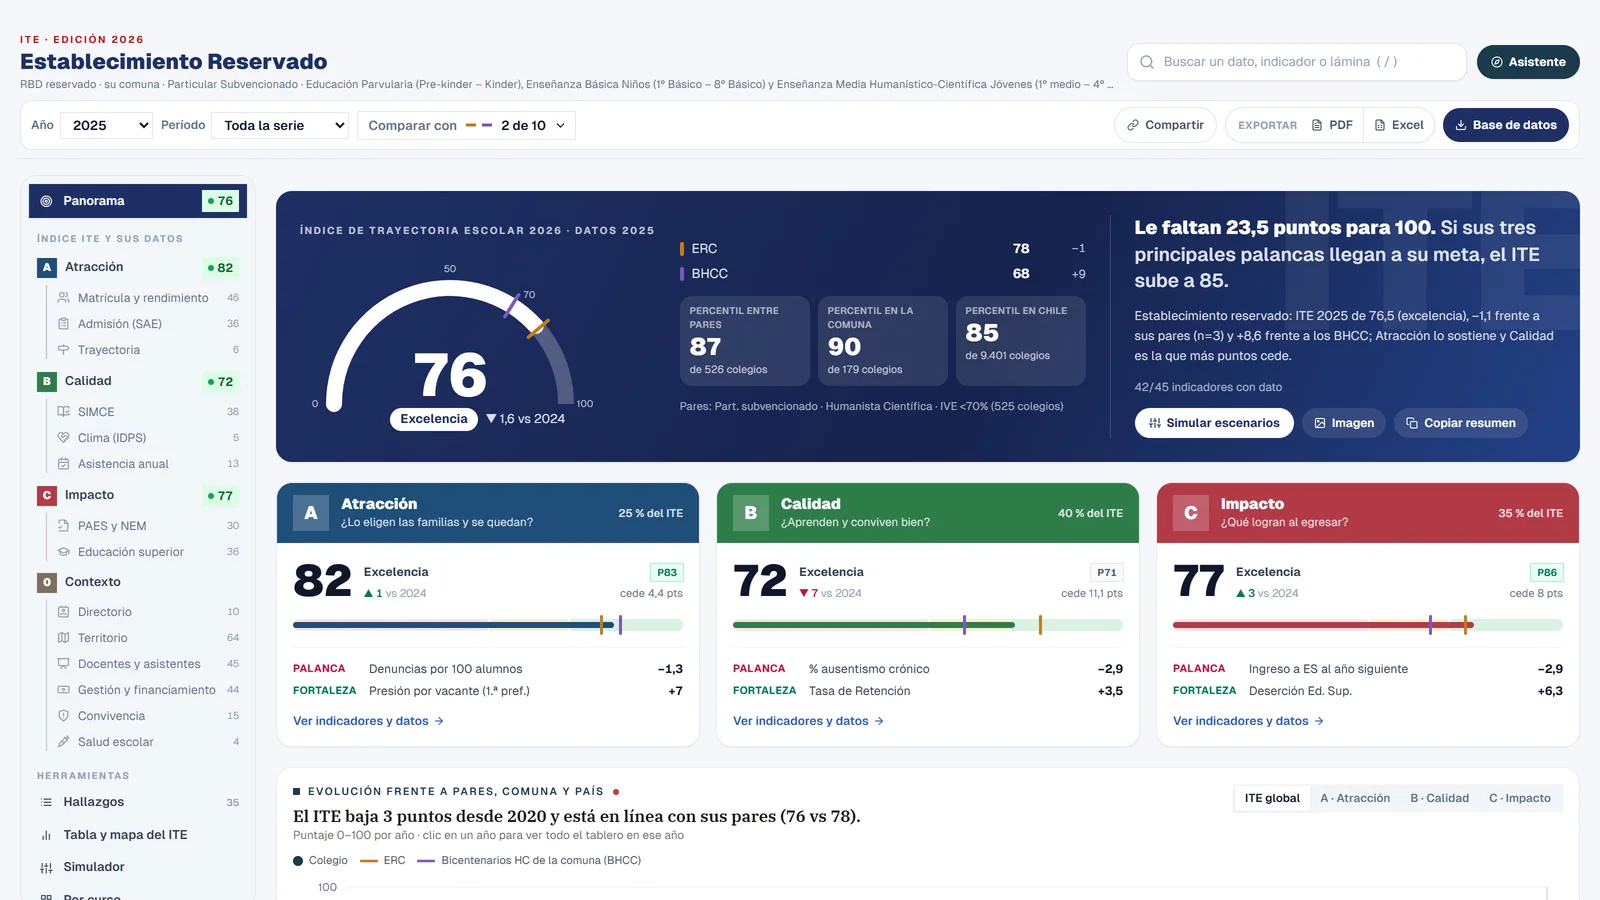Open Asistencia anual sidebar entry
The height and width of the screenshot is (900, 1600).
click(x=147, y=464)
